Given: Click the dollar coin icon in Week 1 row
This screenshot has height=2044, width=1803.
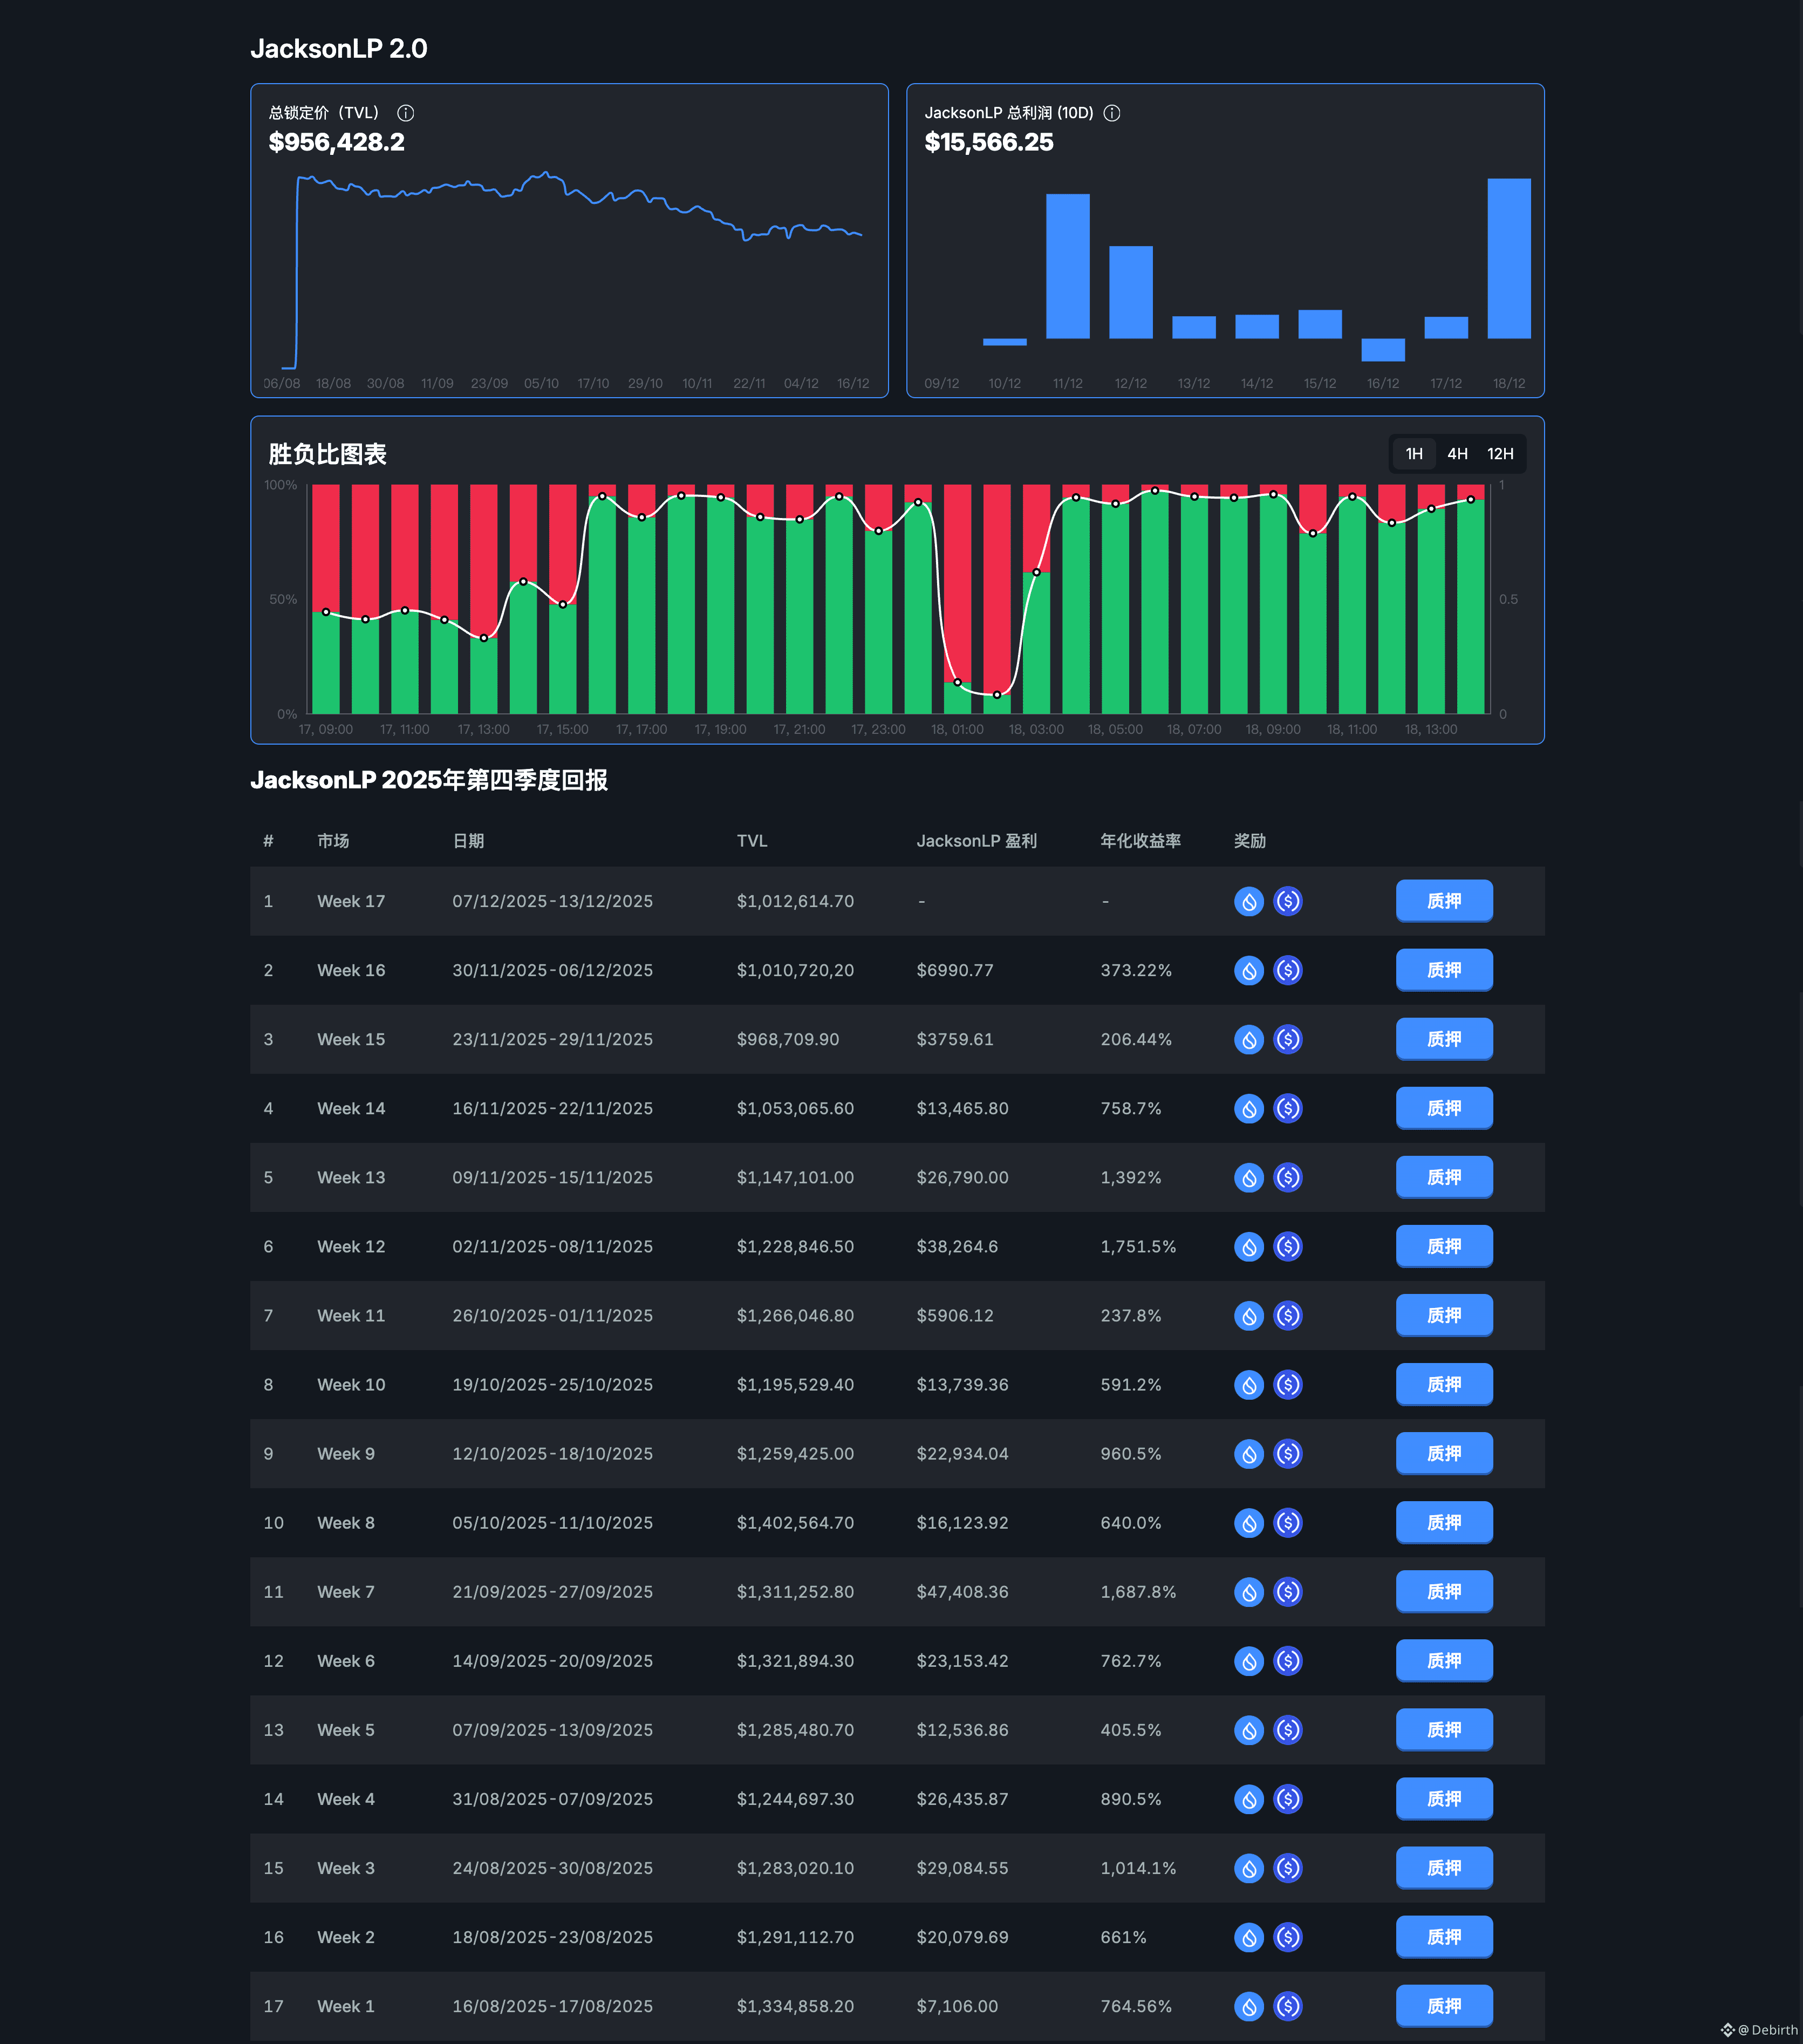Looking at the screenshot, I should pos(1287,2005).
